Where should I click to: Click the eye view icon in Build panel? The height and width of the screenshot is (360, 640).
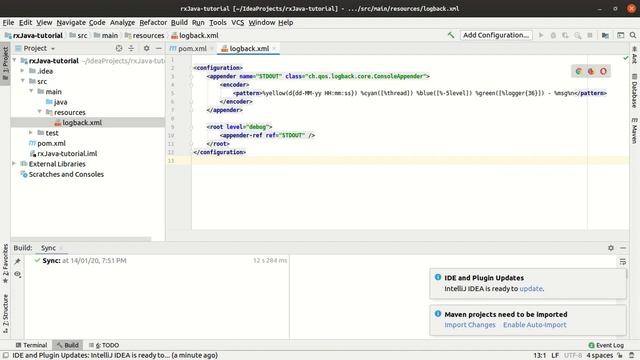[18, 274]
